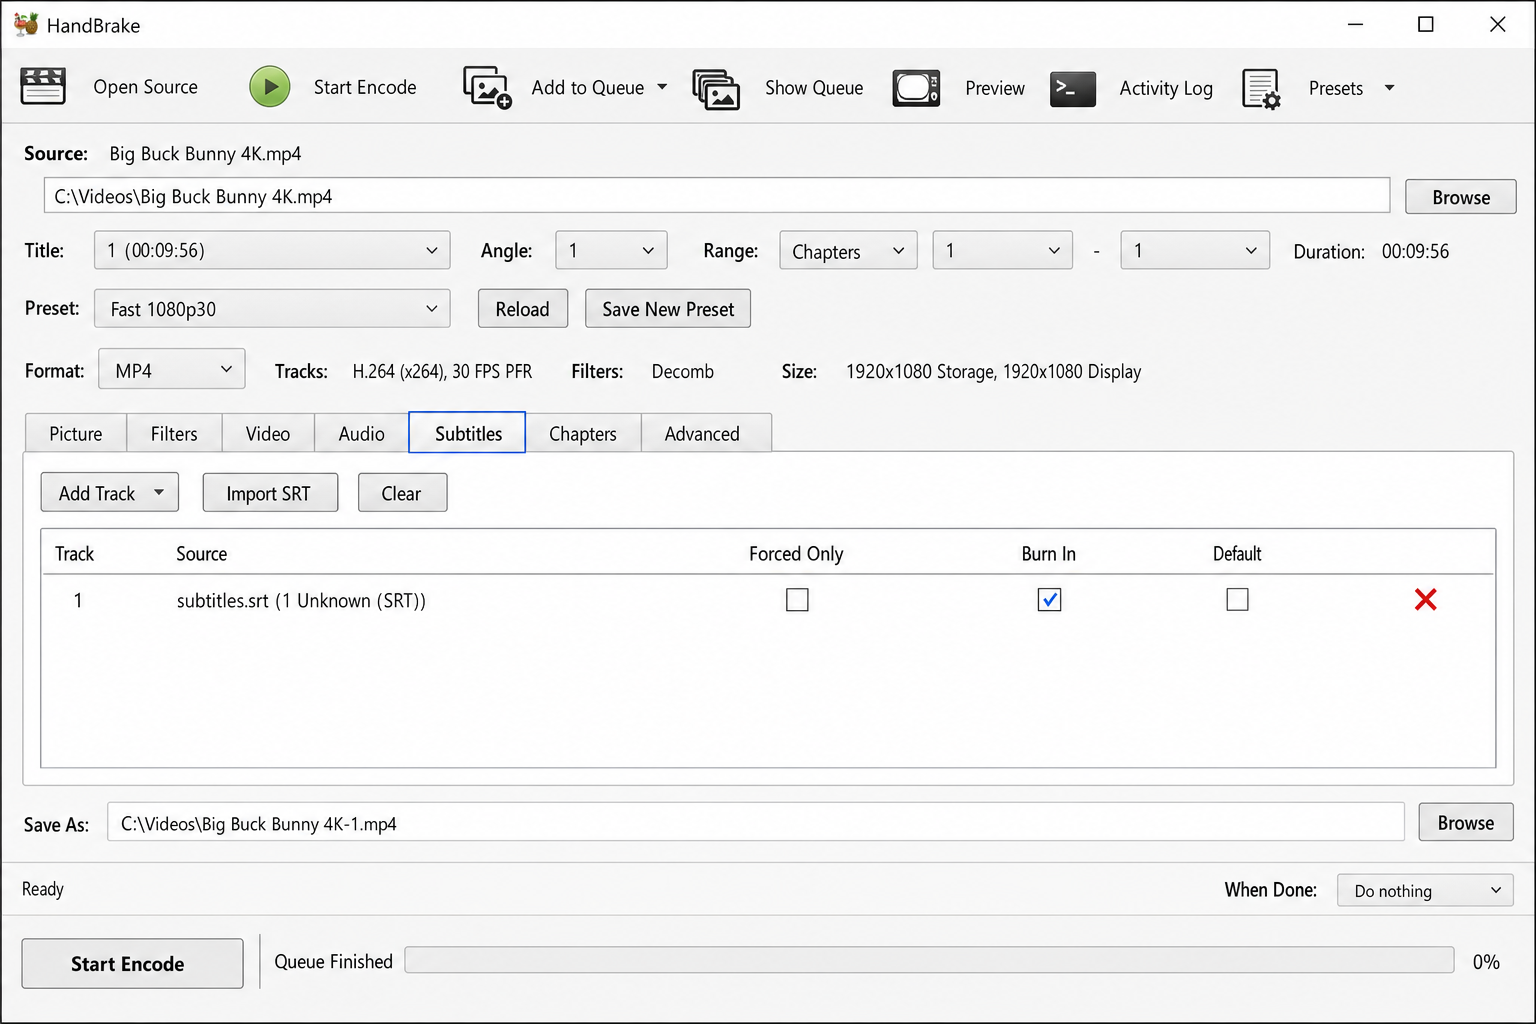Image resolution: width=1536 pixels, height=1024 pixels.
Task: Click the Add to Queue picture icon
Action: [x=487, y=87]
